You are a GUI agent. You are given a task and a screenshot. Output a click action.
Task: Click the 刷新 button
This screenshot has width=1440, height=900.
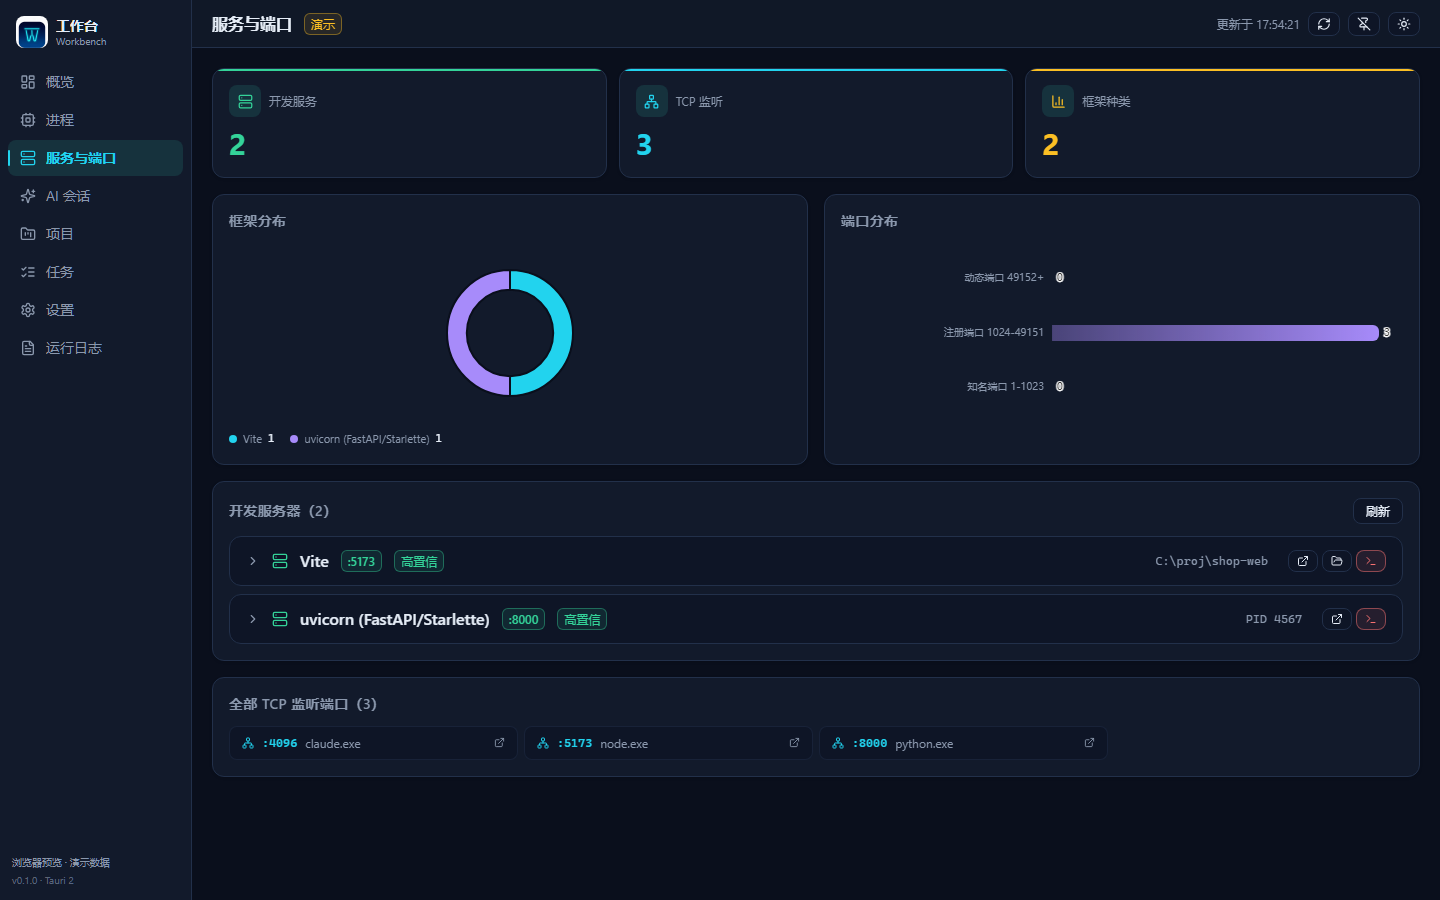1378,511
